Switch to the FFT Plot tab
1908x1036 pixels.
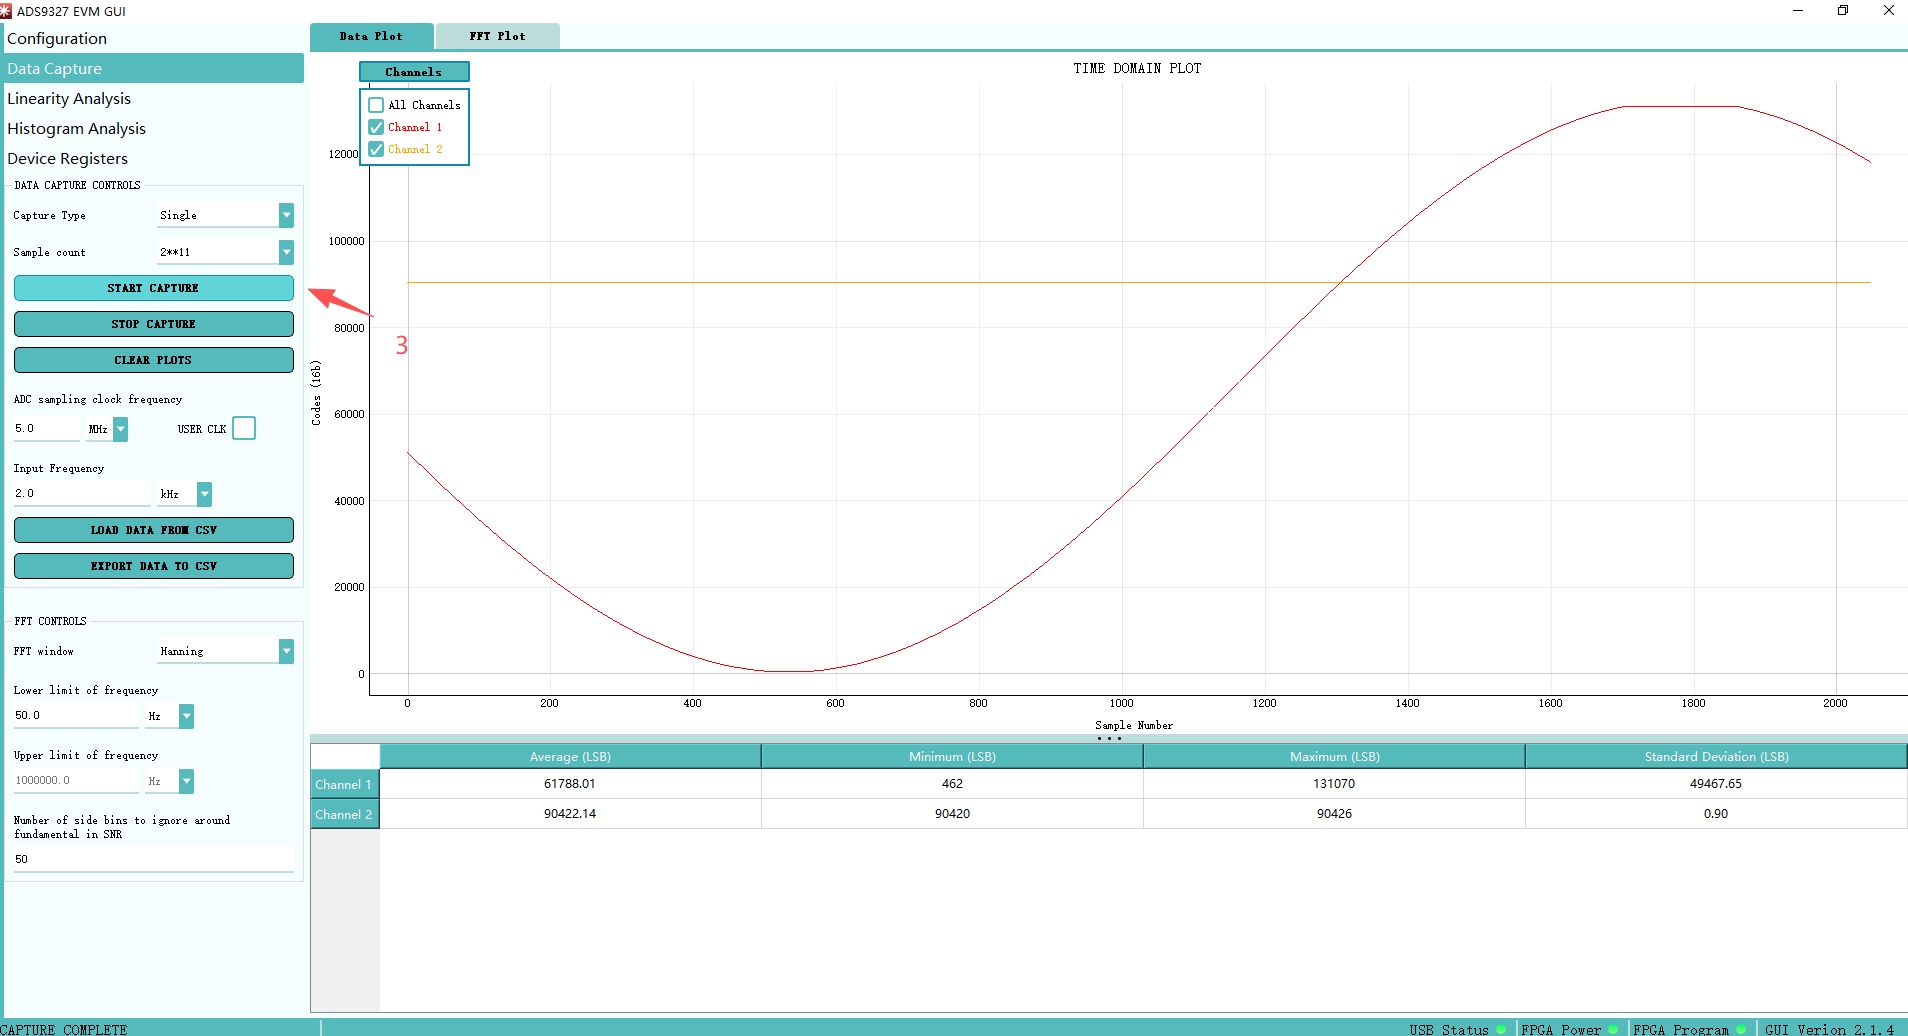[498, 36]
